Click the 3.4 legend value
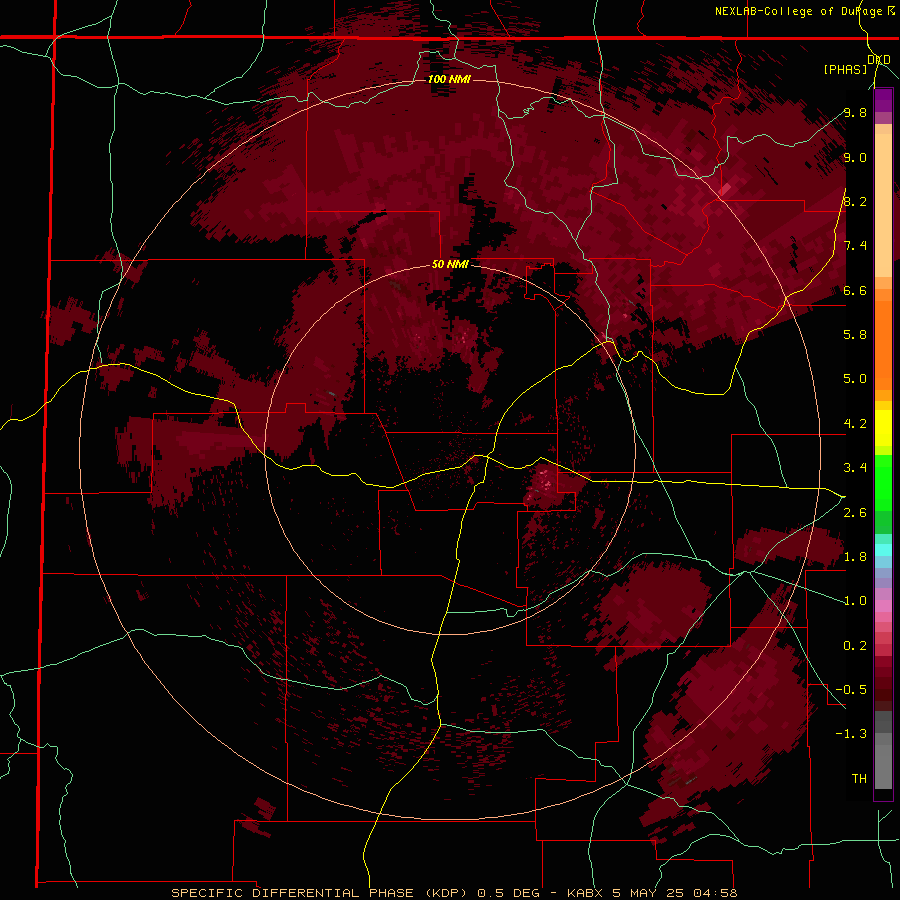Screen dimensions: 900x900 855,468
